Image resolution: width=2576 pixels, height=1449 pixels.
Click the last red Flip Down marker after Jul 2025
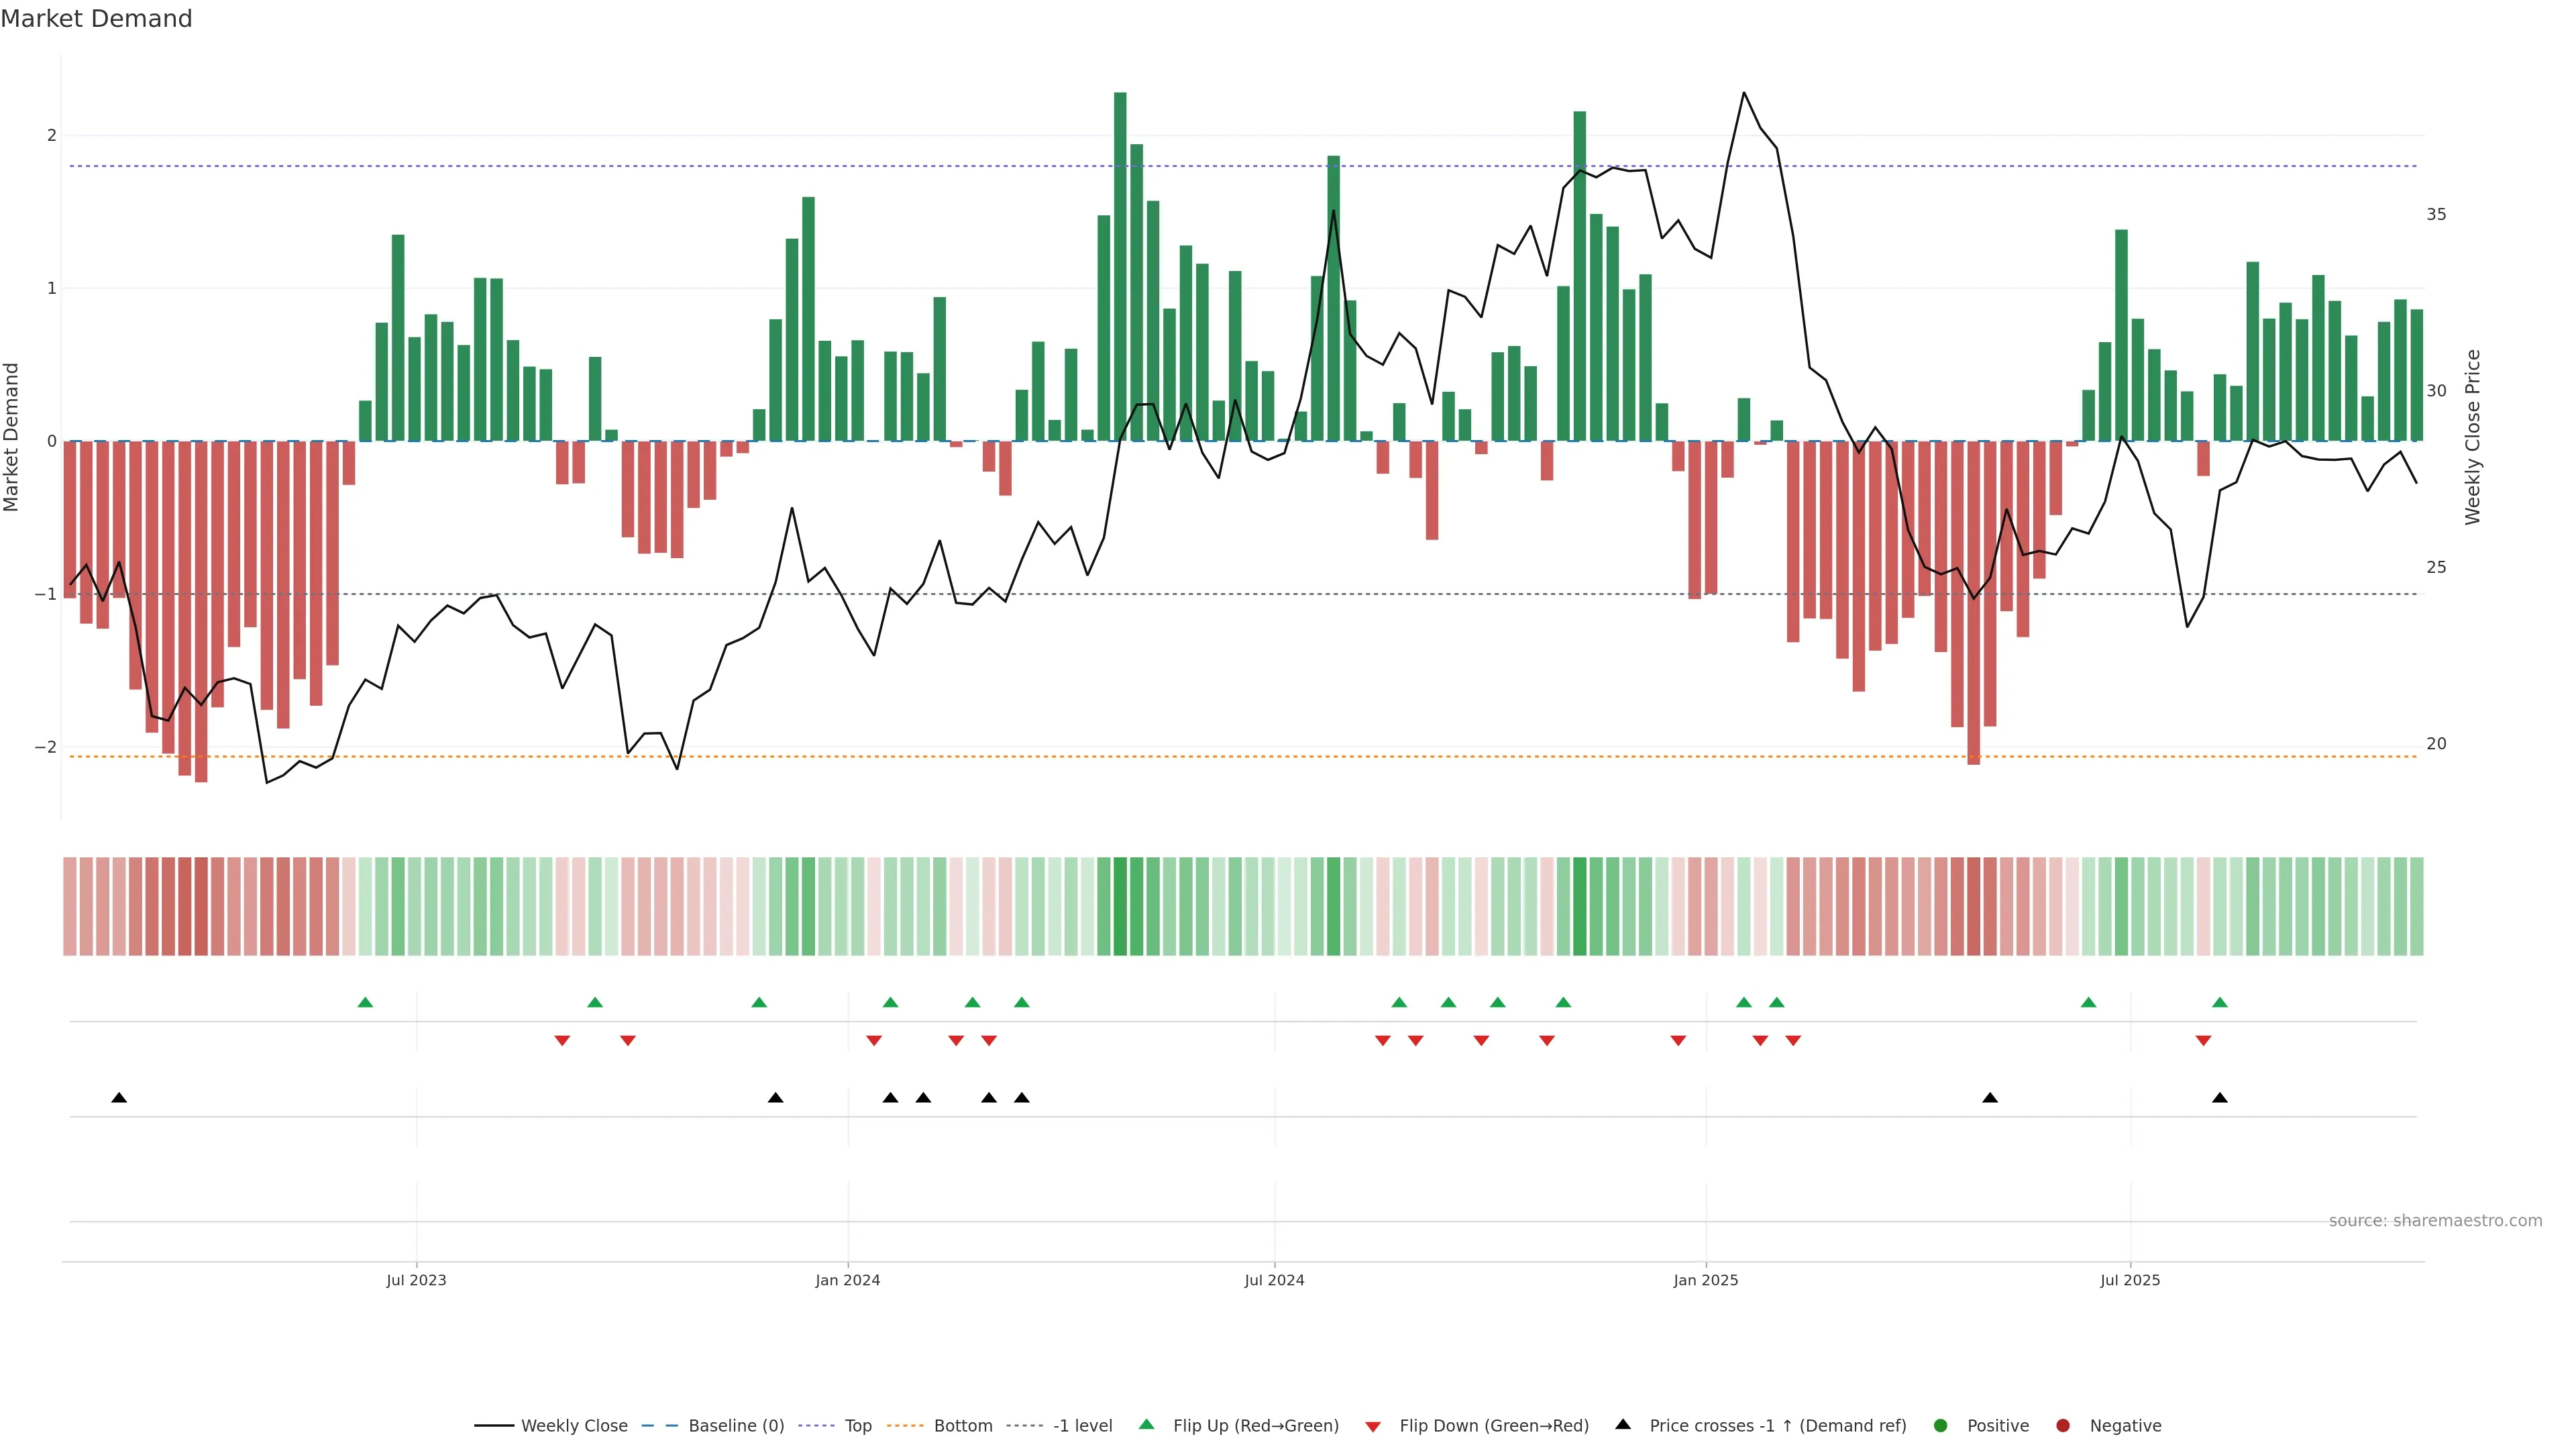pyautogui.click(x=2203, y=1041)
